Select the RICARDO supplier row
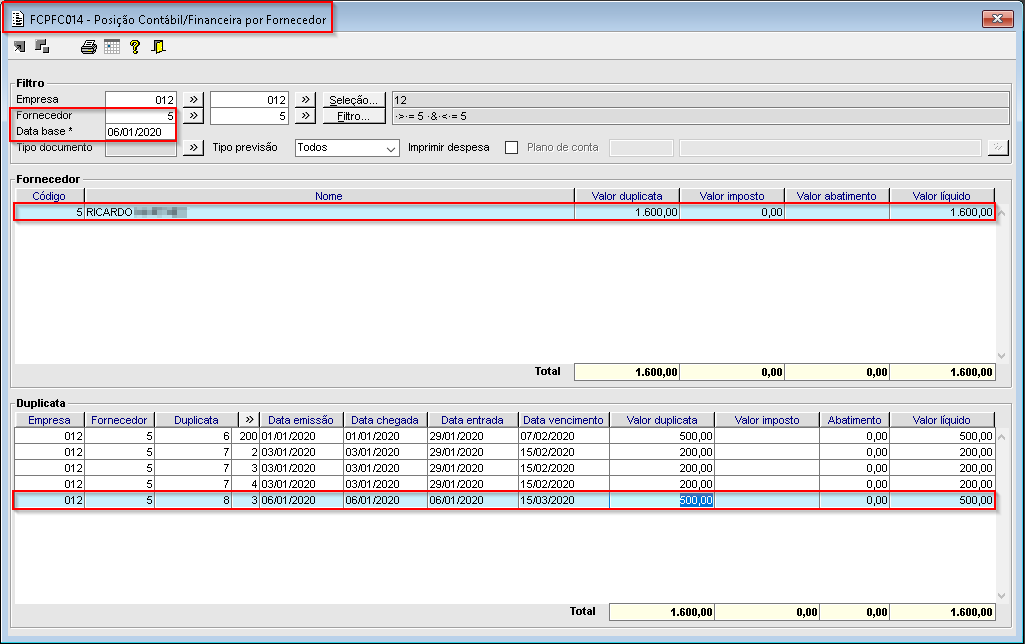 (x=300, y=212)
